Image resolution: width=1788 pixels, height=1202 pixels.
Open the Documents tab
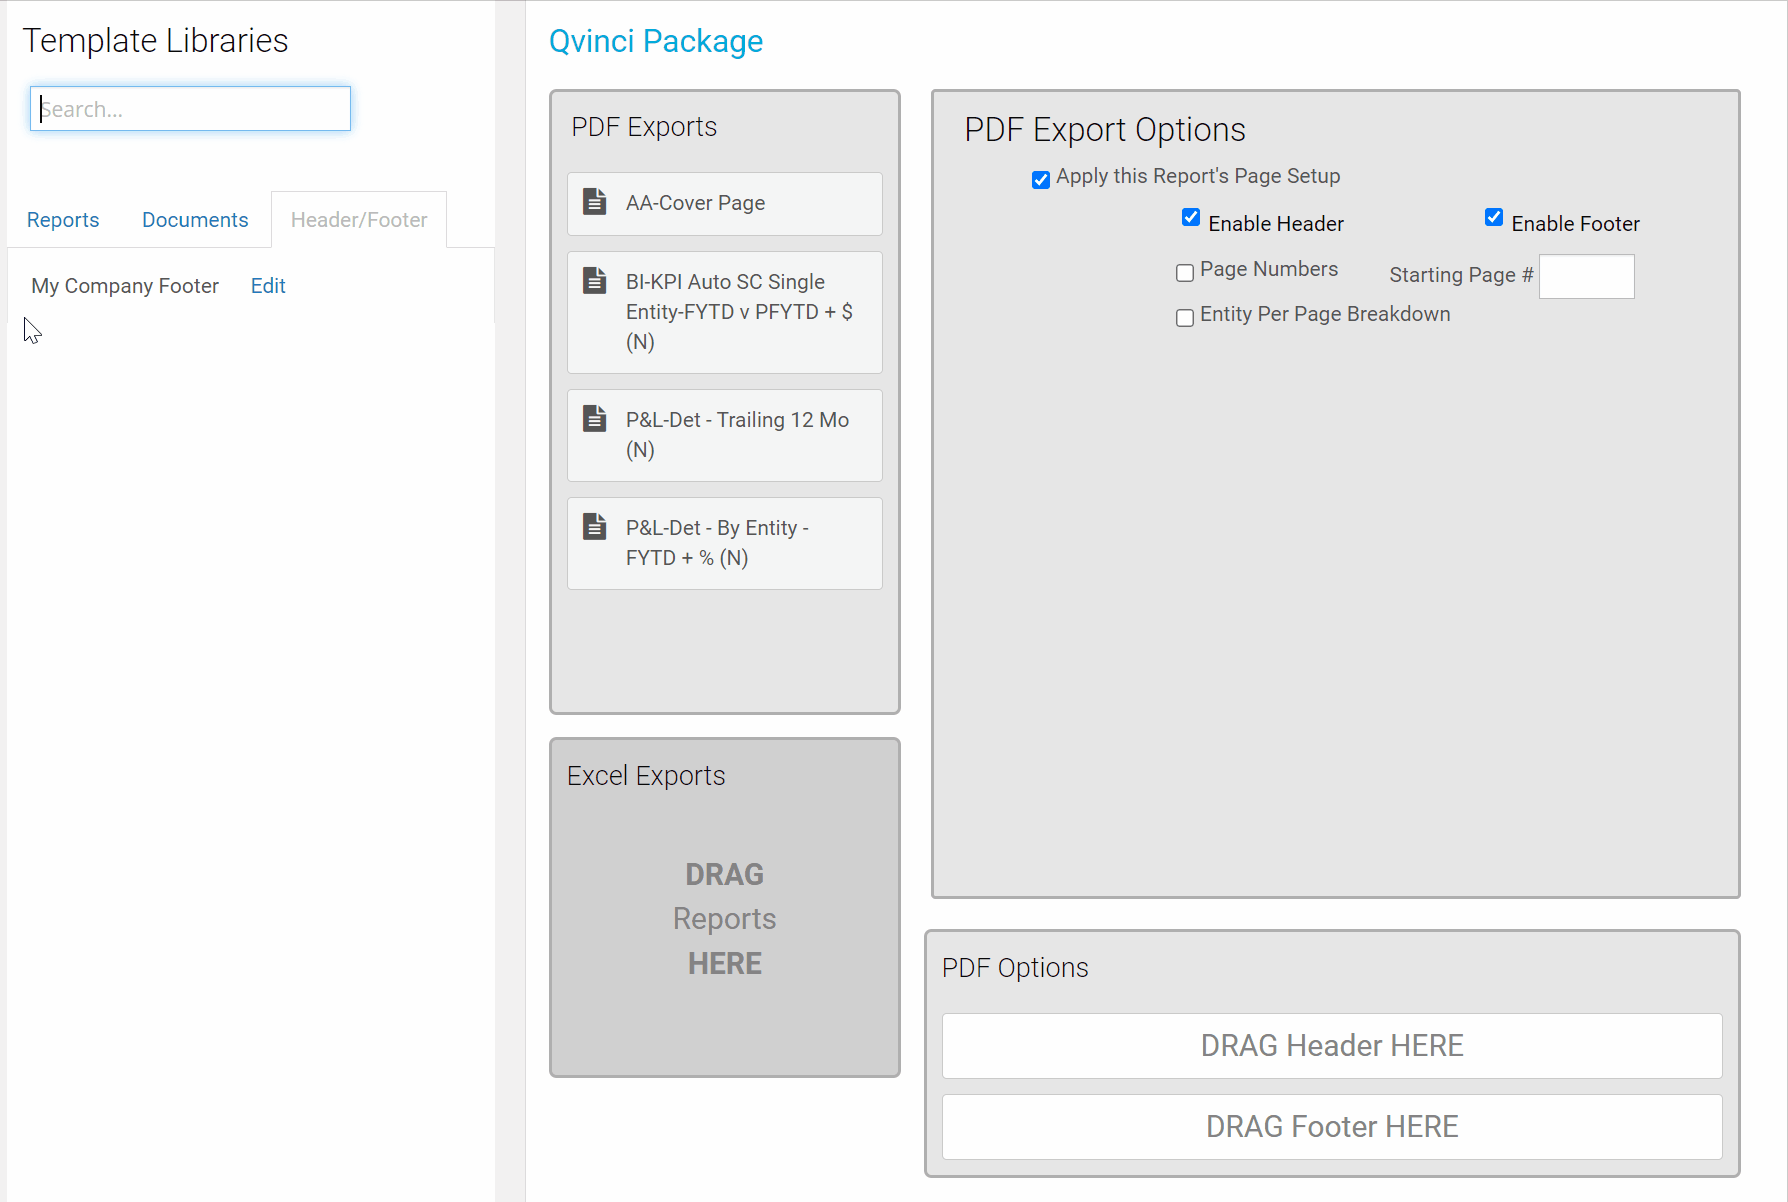pos(195,220)
